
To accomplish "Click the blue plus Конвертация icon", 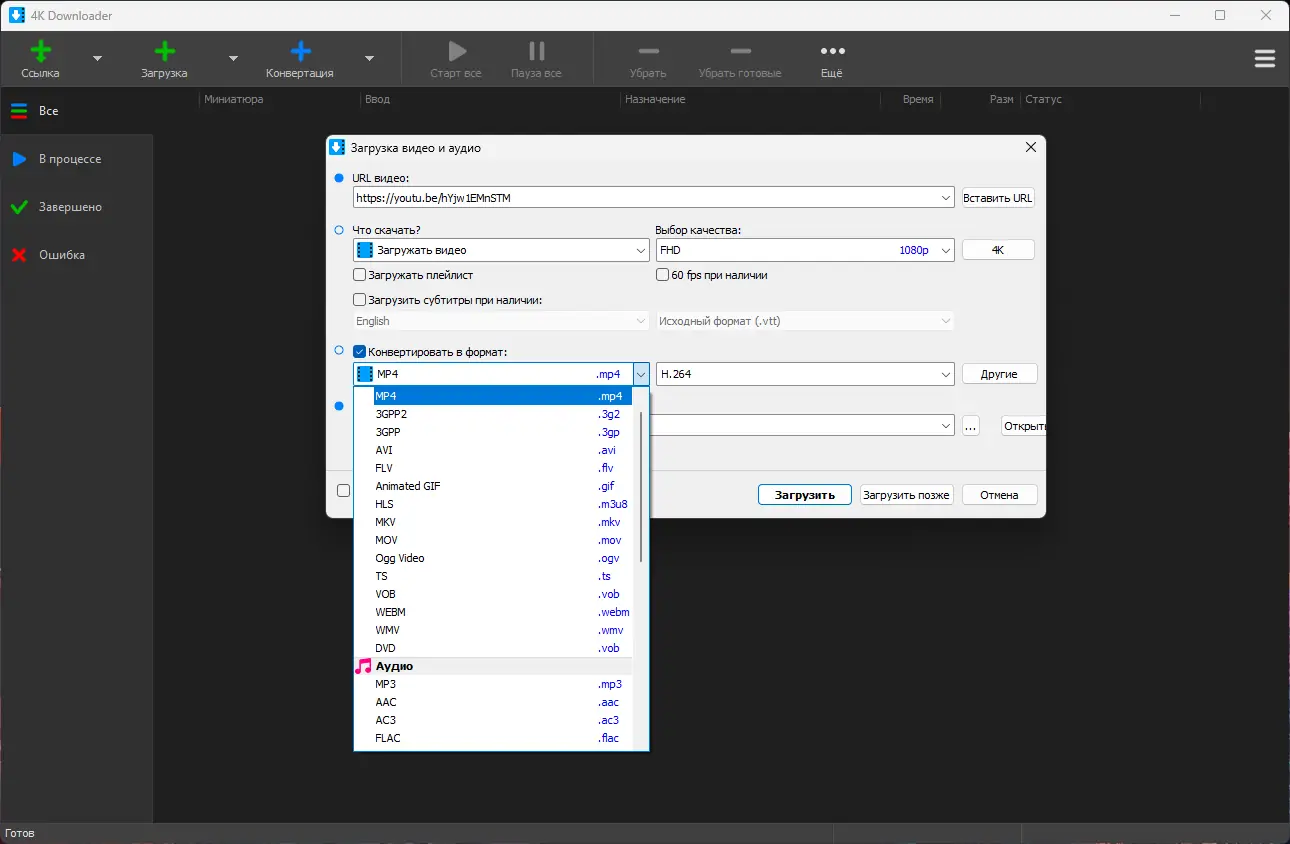I will tap(299, 52).
